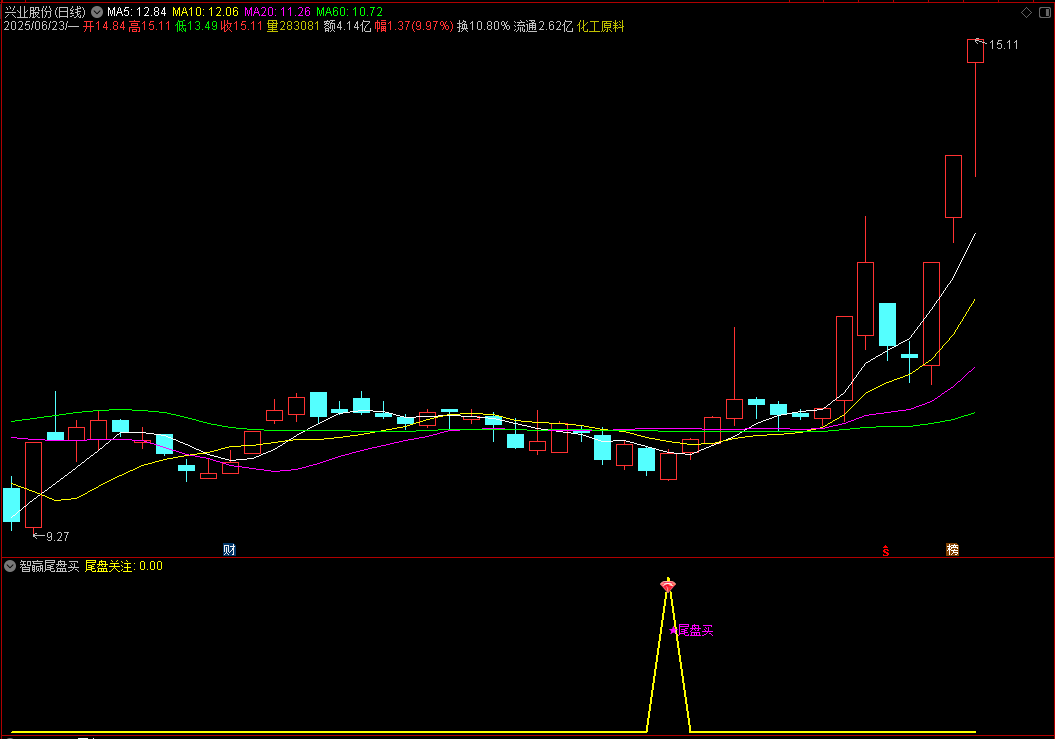
Task: Toggle the side panel icon in the top-right corner
Action: tap(1046, 12)
